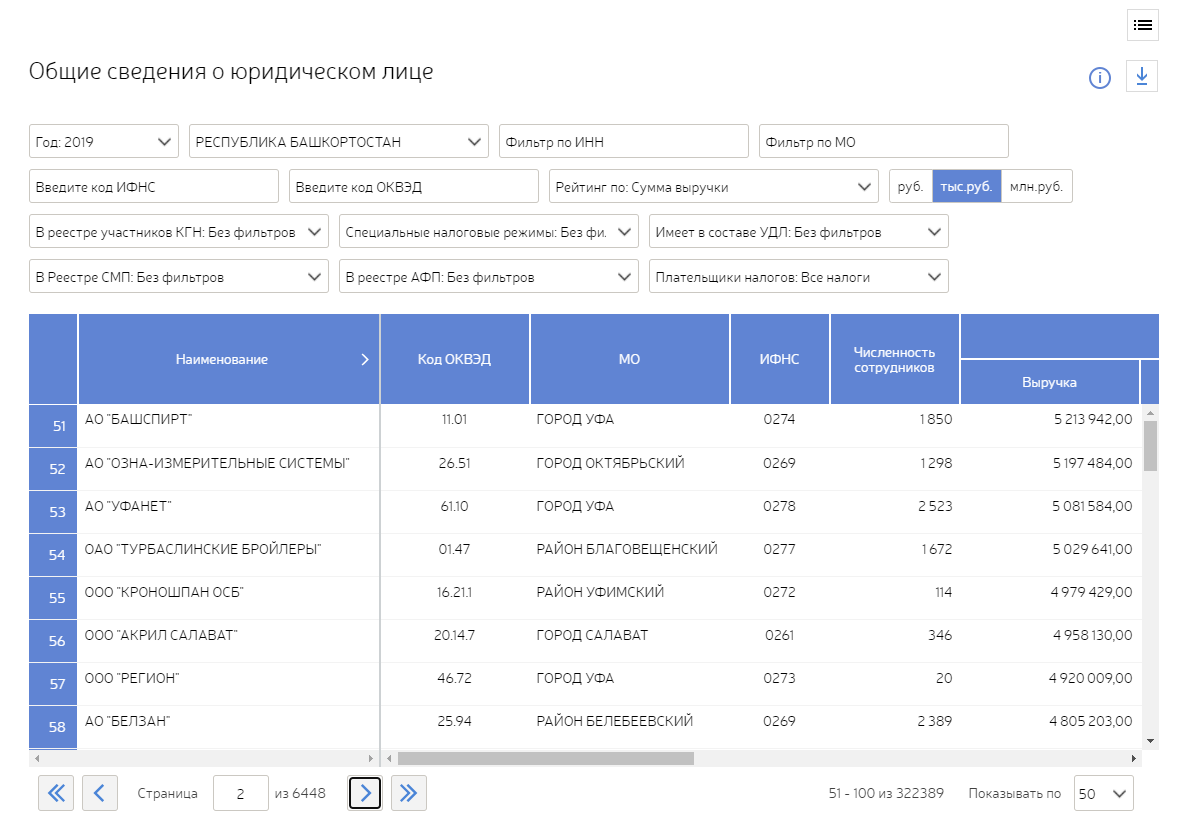Open the РЕСПУБЛИКА БАШКОРТОСТАН region dropdown
1185x827 pixels.
(x=338, y=142)
